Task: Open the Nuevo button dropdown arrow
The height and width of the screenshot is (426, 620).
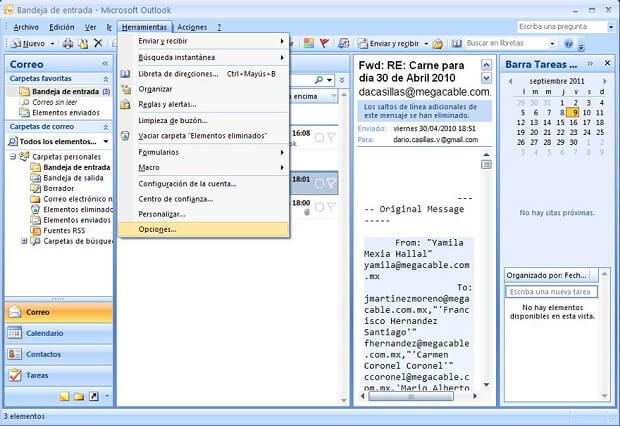Action: pyautogui.click(x=52, y=44)
